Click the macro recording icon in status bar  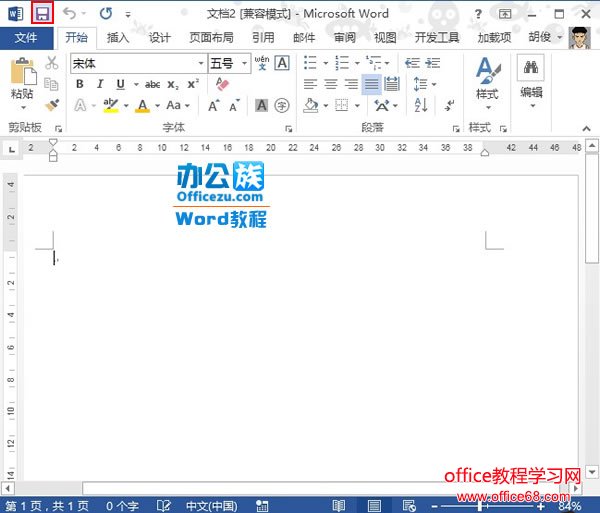pyautogui.click(x=262, y=506)
